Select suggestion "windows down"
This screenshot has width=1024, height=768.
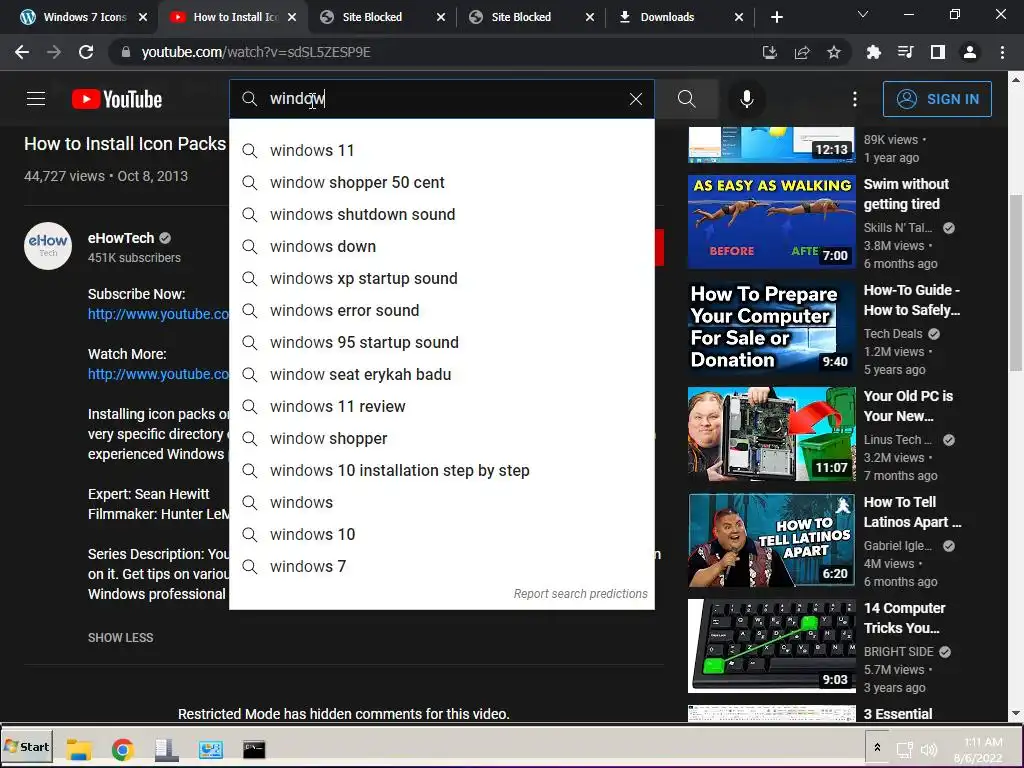coord(441,246)
